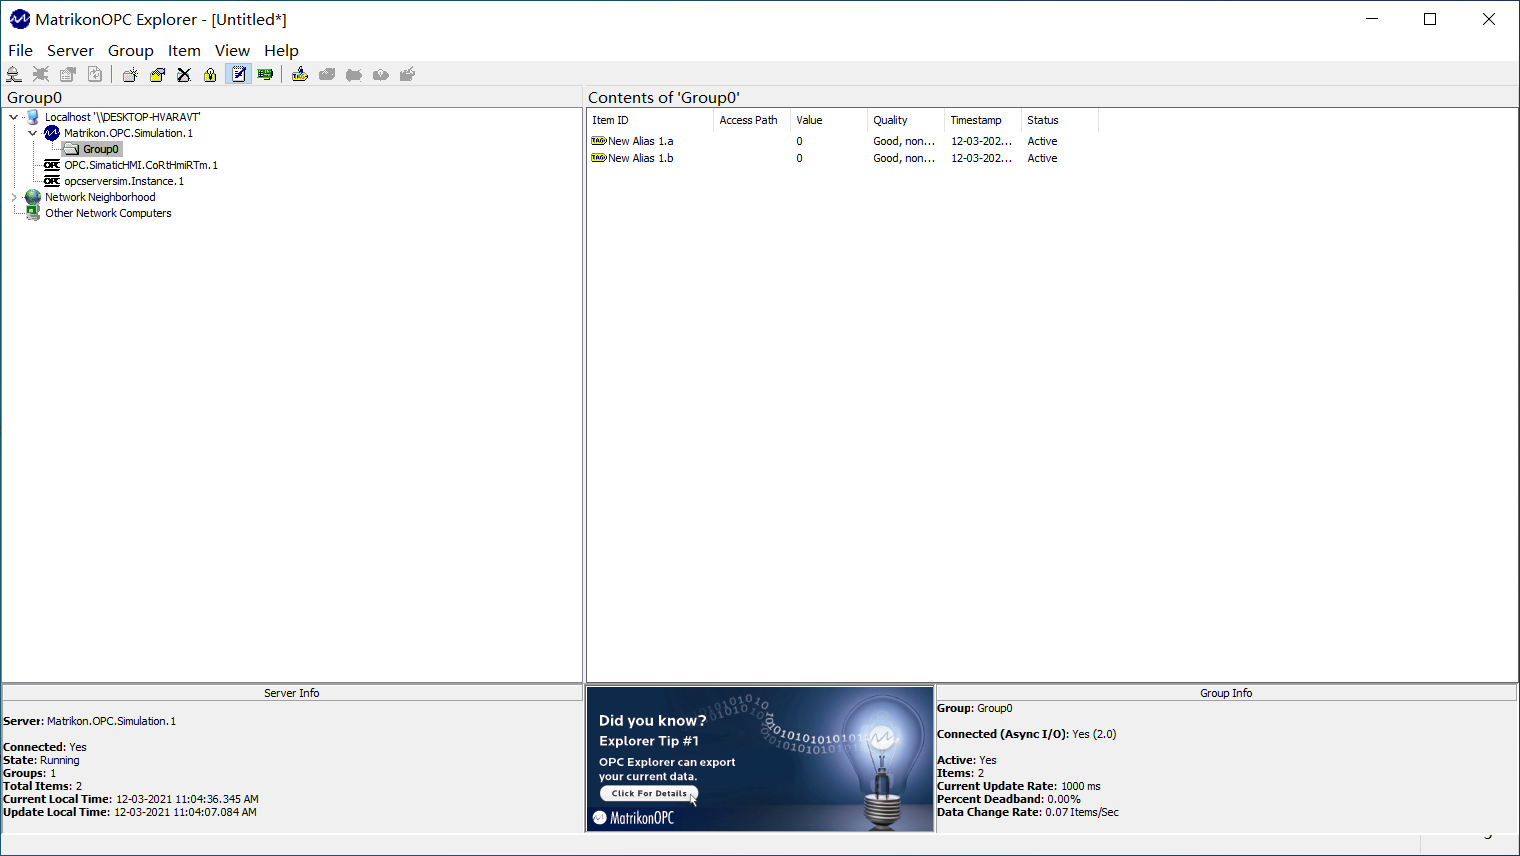Toggle the highlighted Monitor Items toolbar button

click(x=237, y=74)
